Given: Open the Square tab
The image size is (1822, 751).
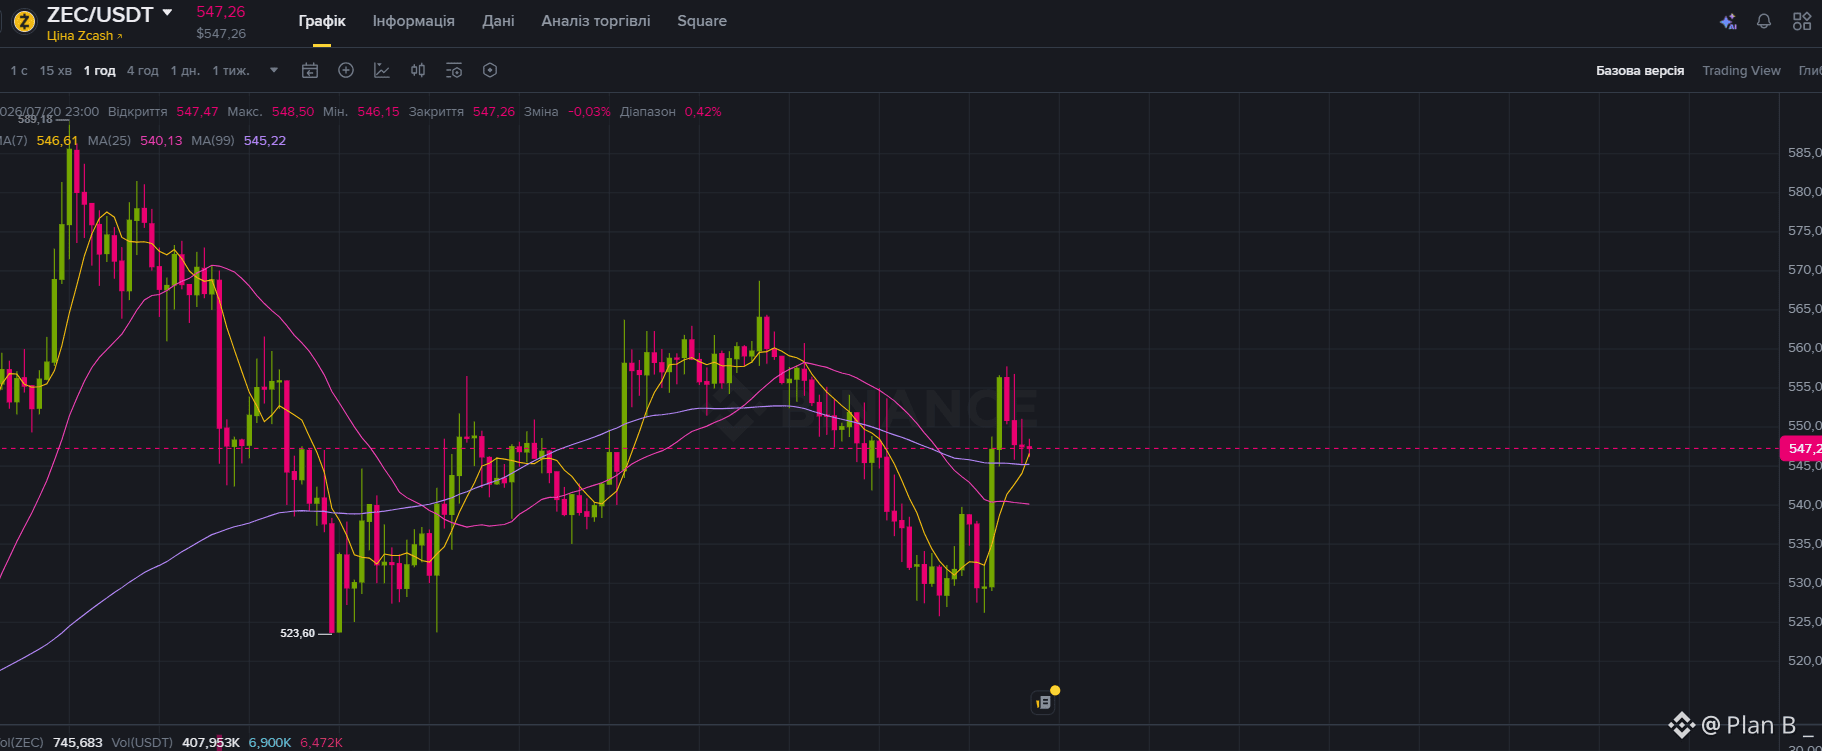Looking at the screenshot, I should 702,21.
